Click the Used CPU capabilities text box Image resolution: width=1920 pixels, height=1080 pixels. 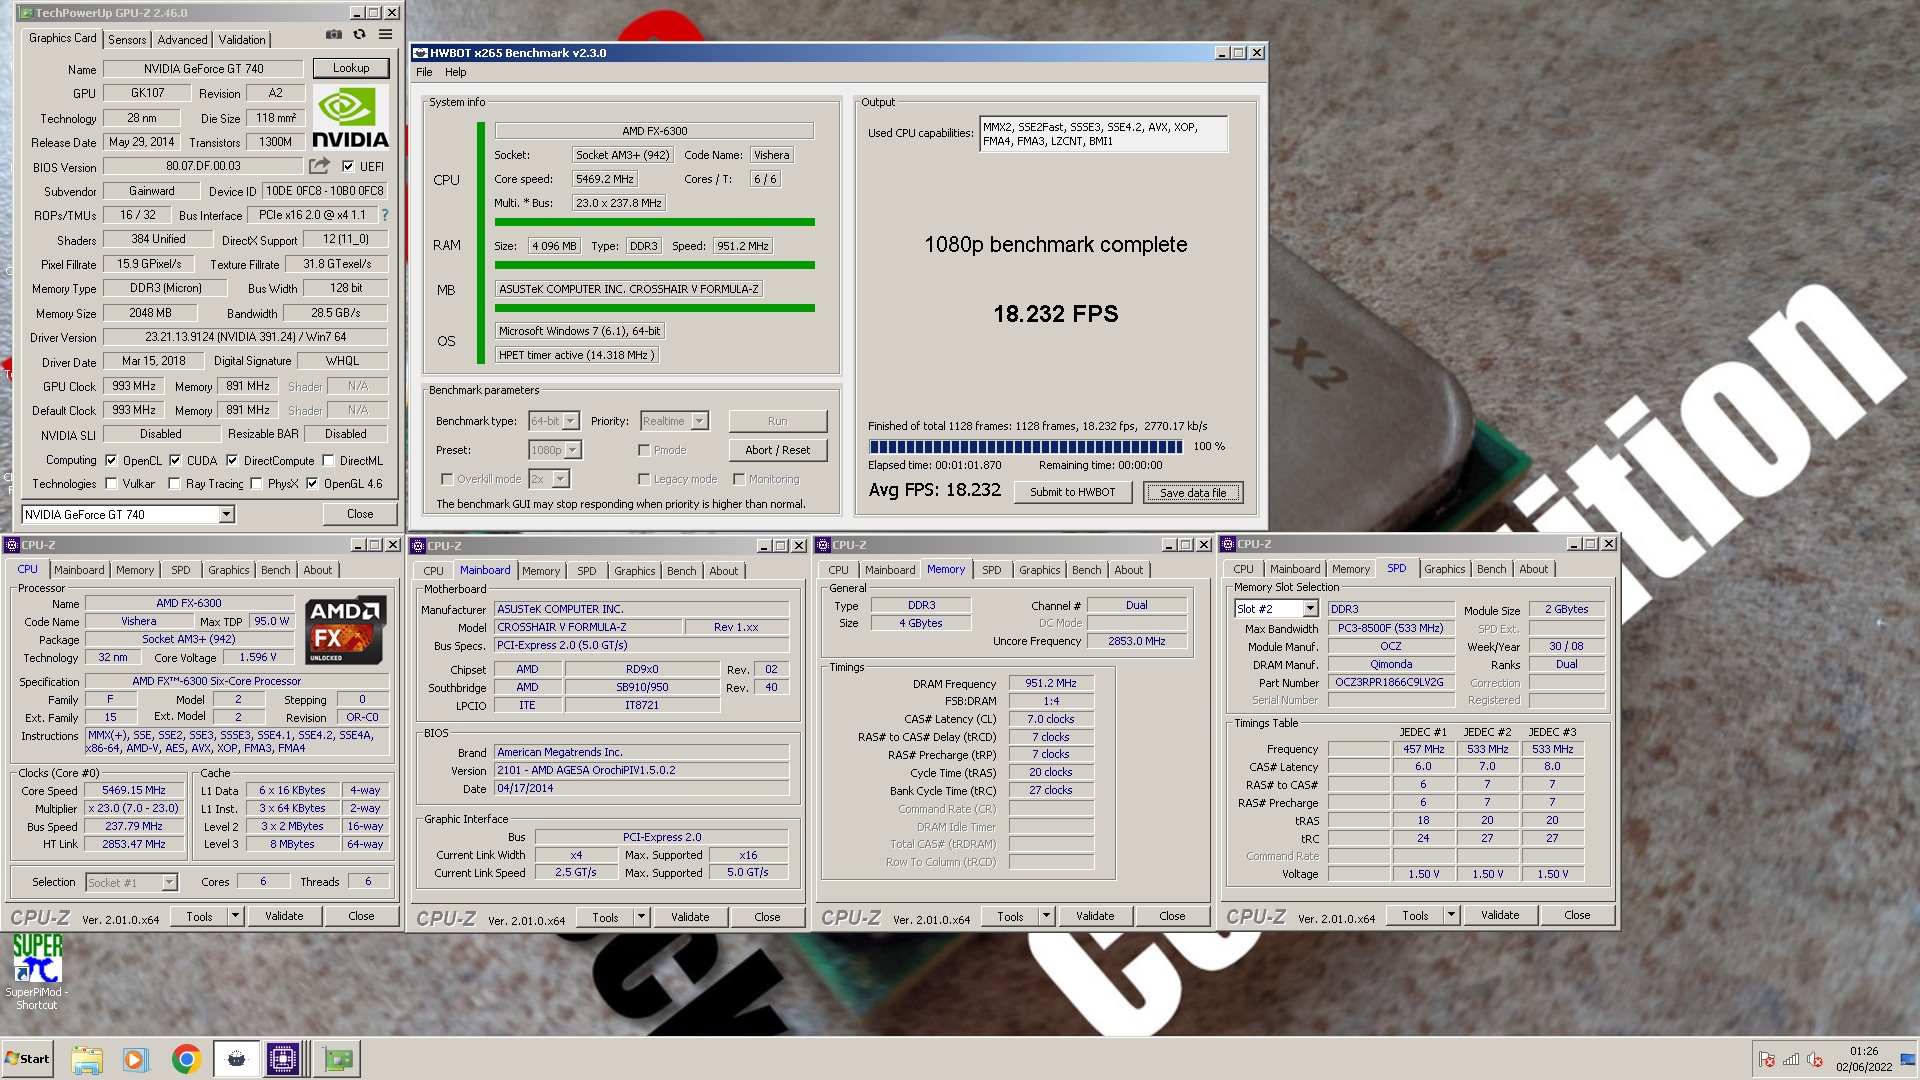coord(1104,134)
